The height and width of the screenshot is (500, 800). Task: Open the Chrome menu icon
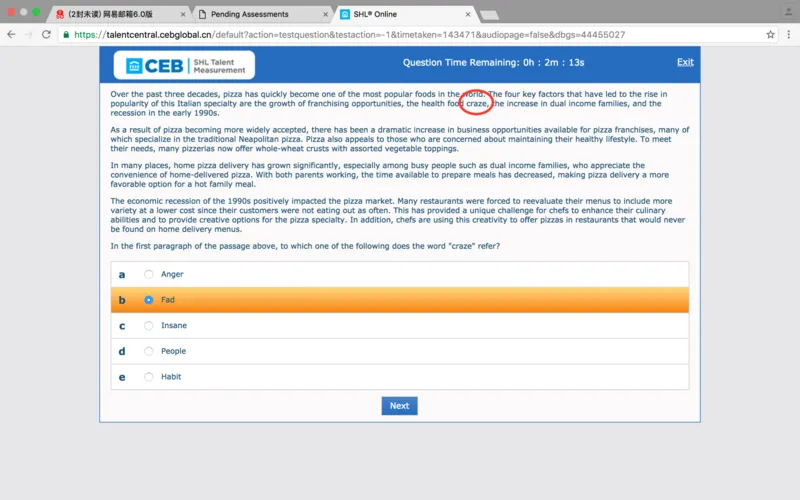coord(788,34)
